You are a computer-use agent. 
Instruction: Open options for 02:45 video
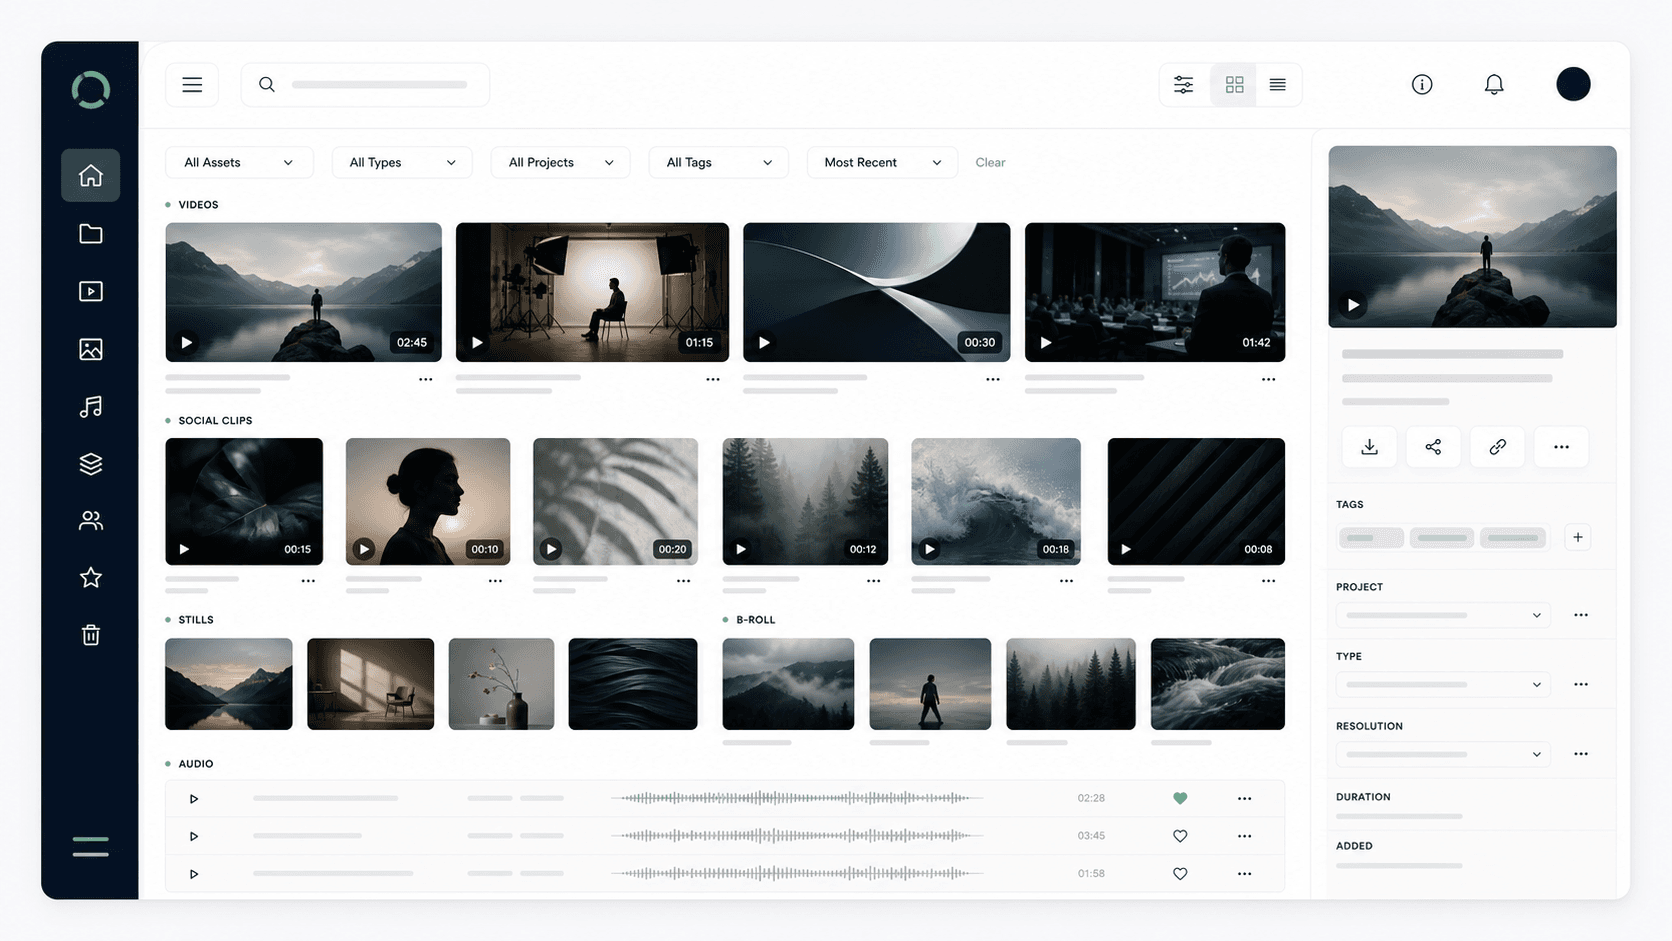(426, 380)
